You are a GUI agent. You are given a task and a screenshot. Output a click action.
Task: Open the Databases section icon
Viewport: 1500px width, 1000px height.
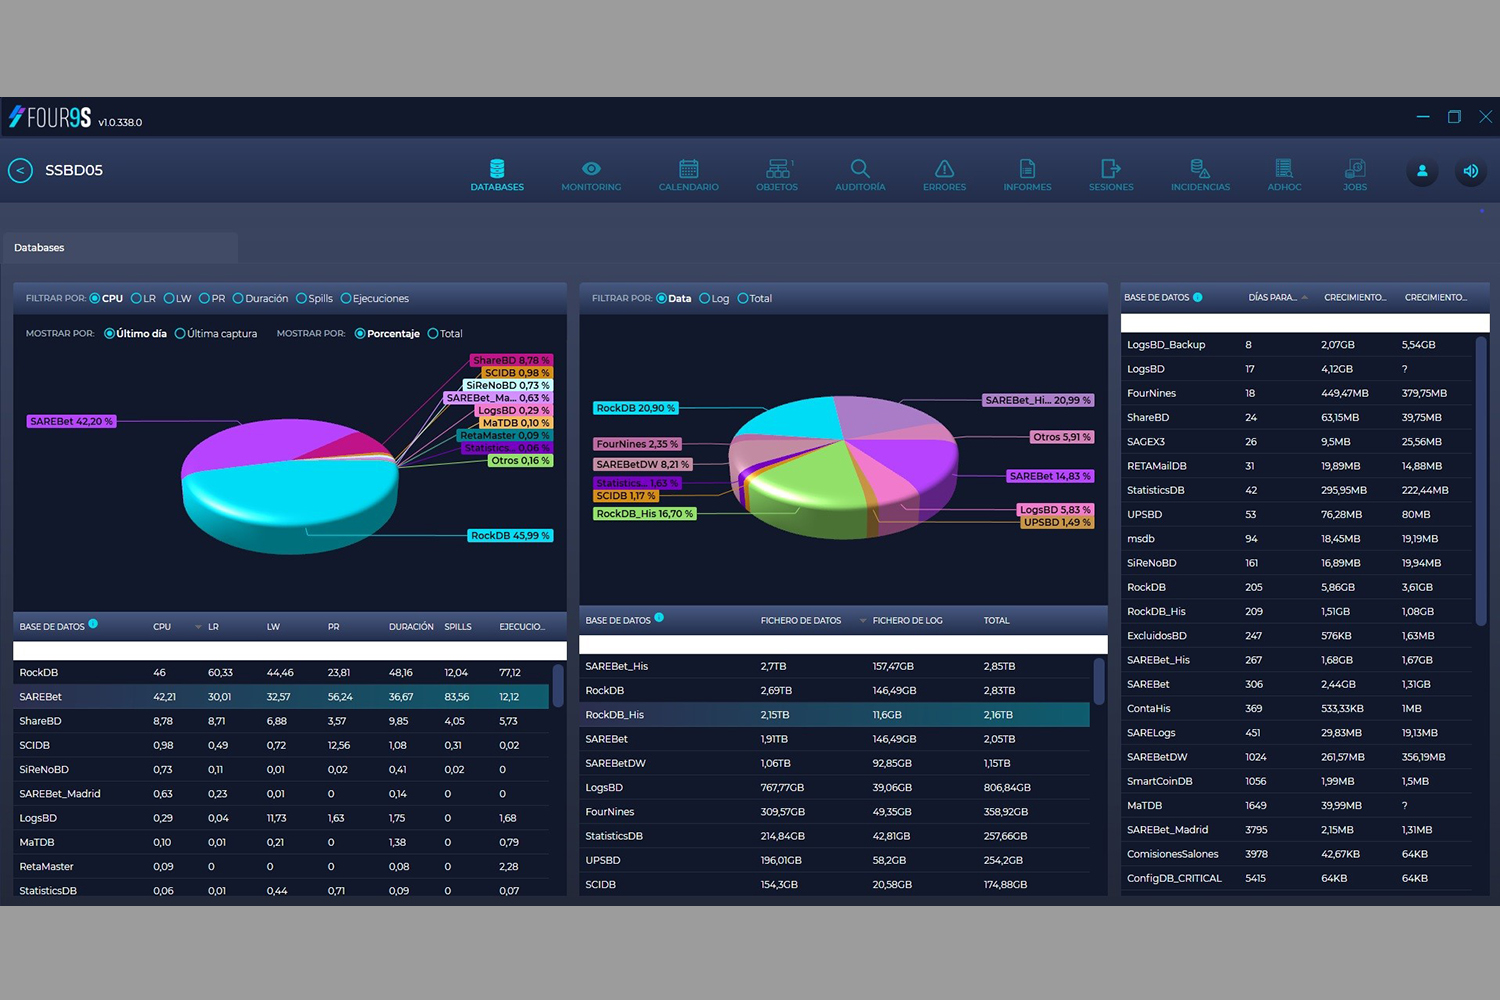[x=497, y=168]
